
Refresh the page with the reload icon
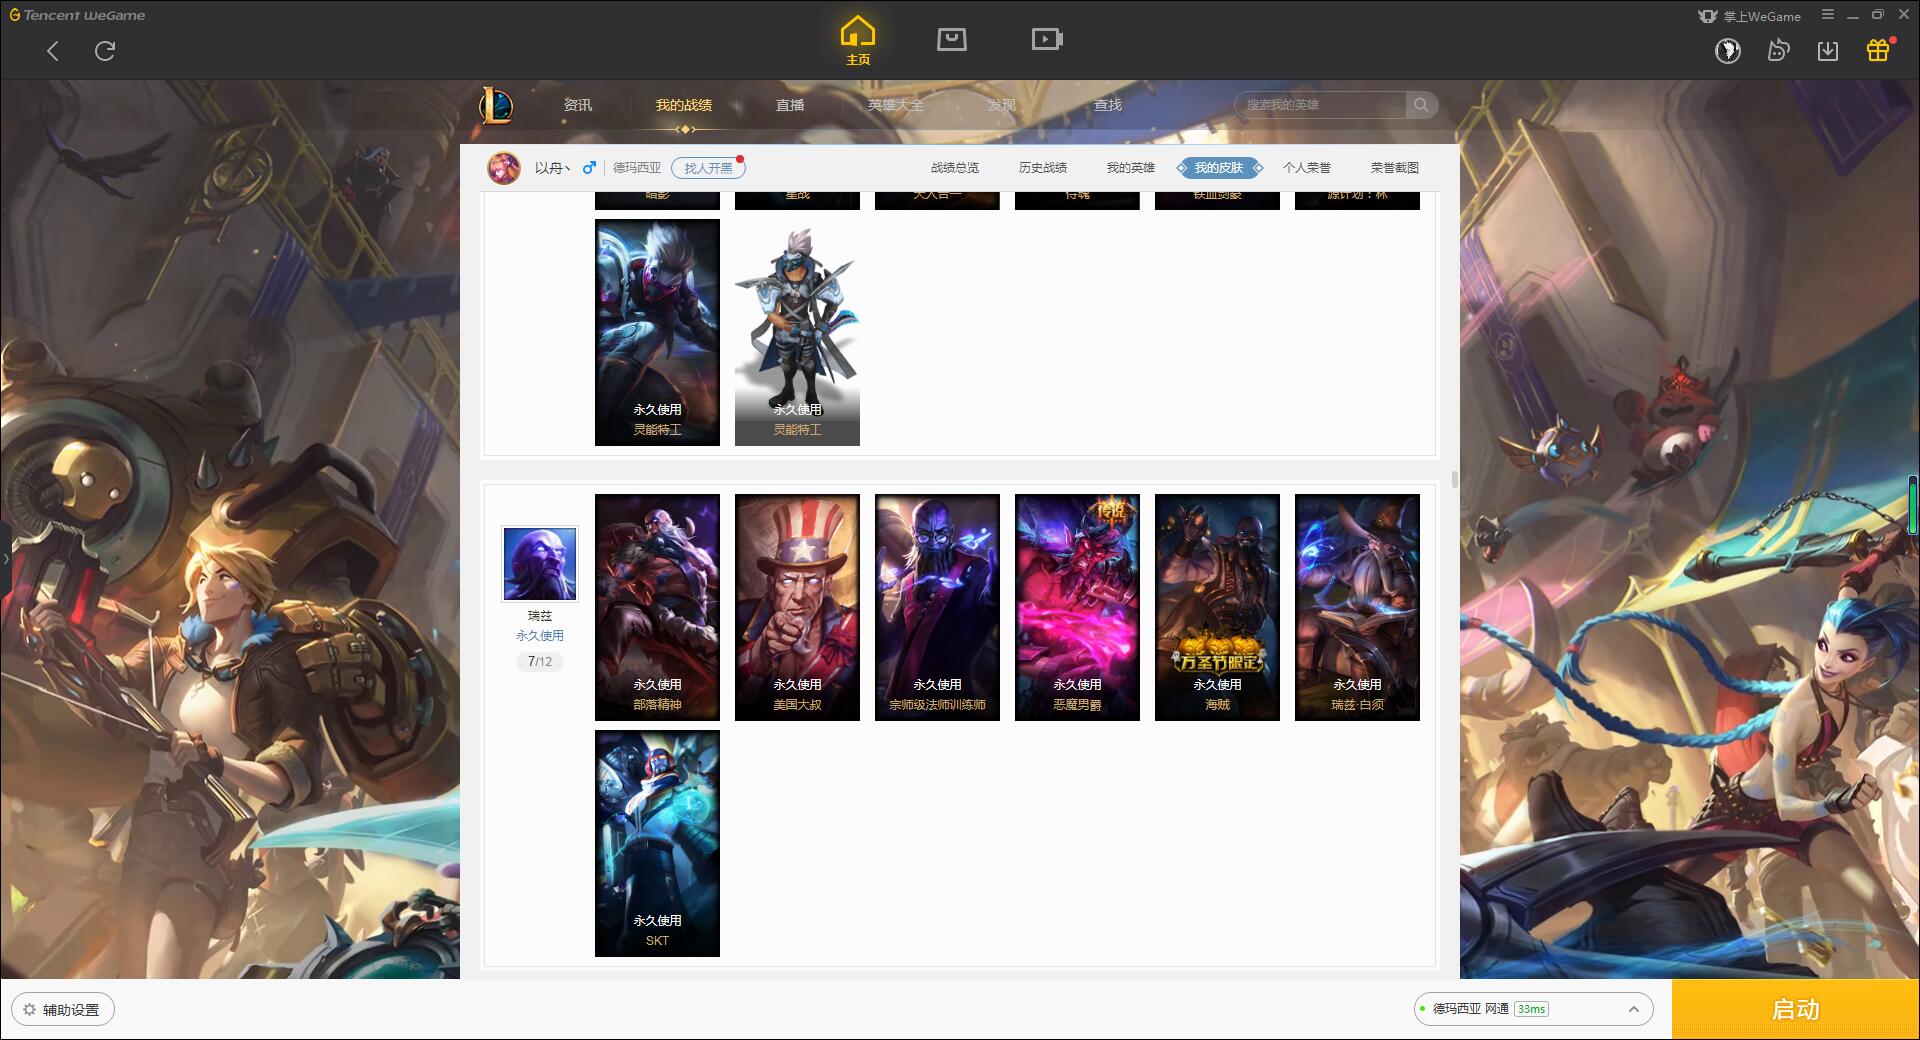point(105,51)
